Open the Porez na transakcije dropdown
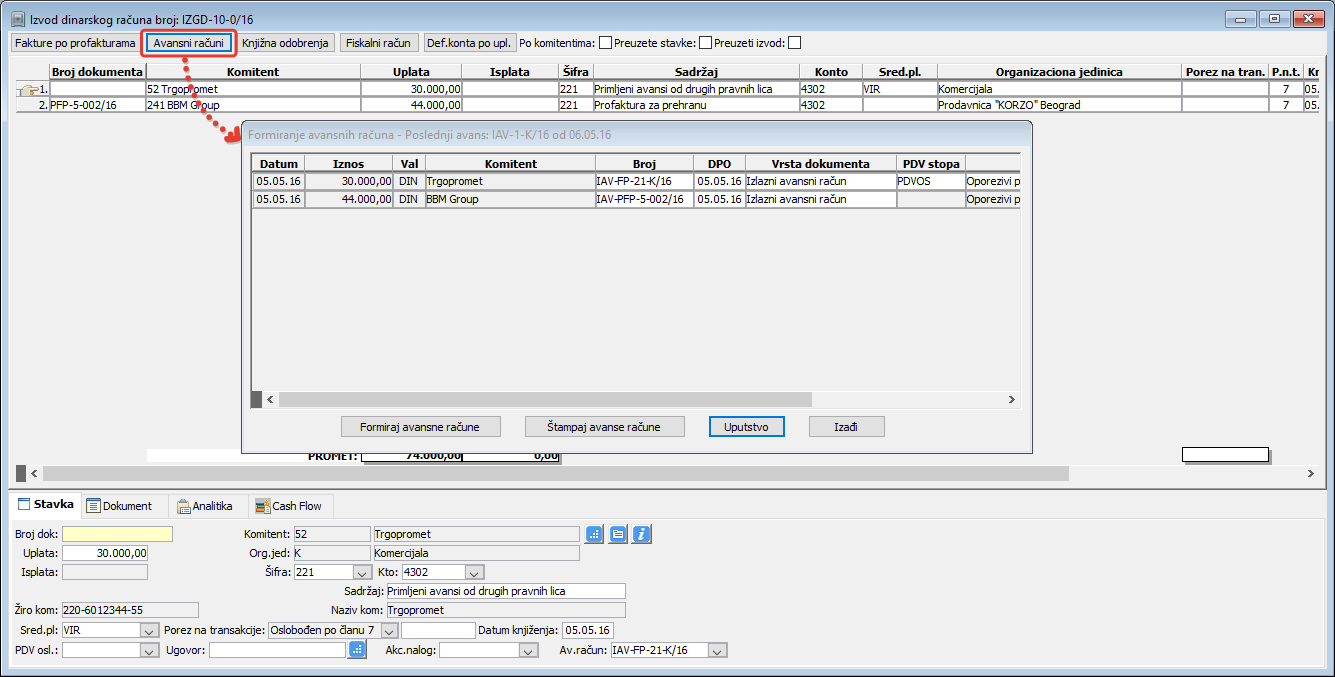 (389, 630)
